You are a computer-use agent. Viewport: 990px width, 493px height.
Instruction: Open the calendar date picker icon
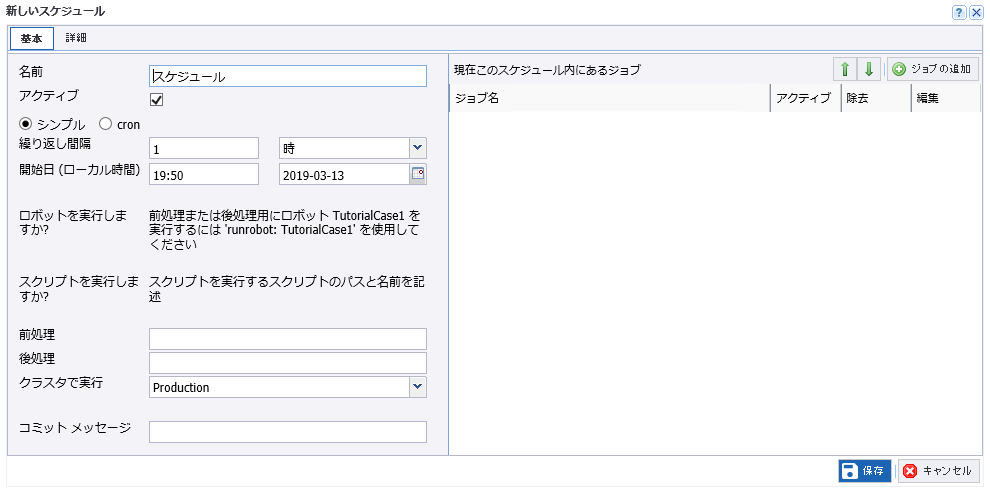(x=418, y=174)
